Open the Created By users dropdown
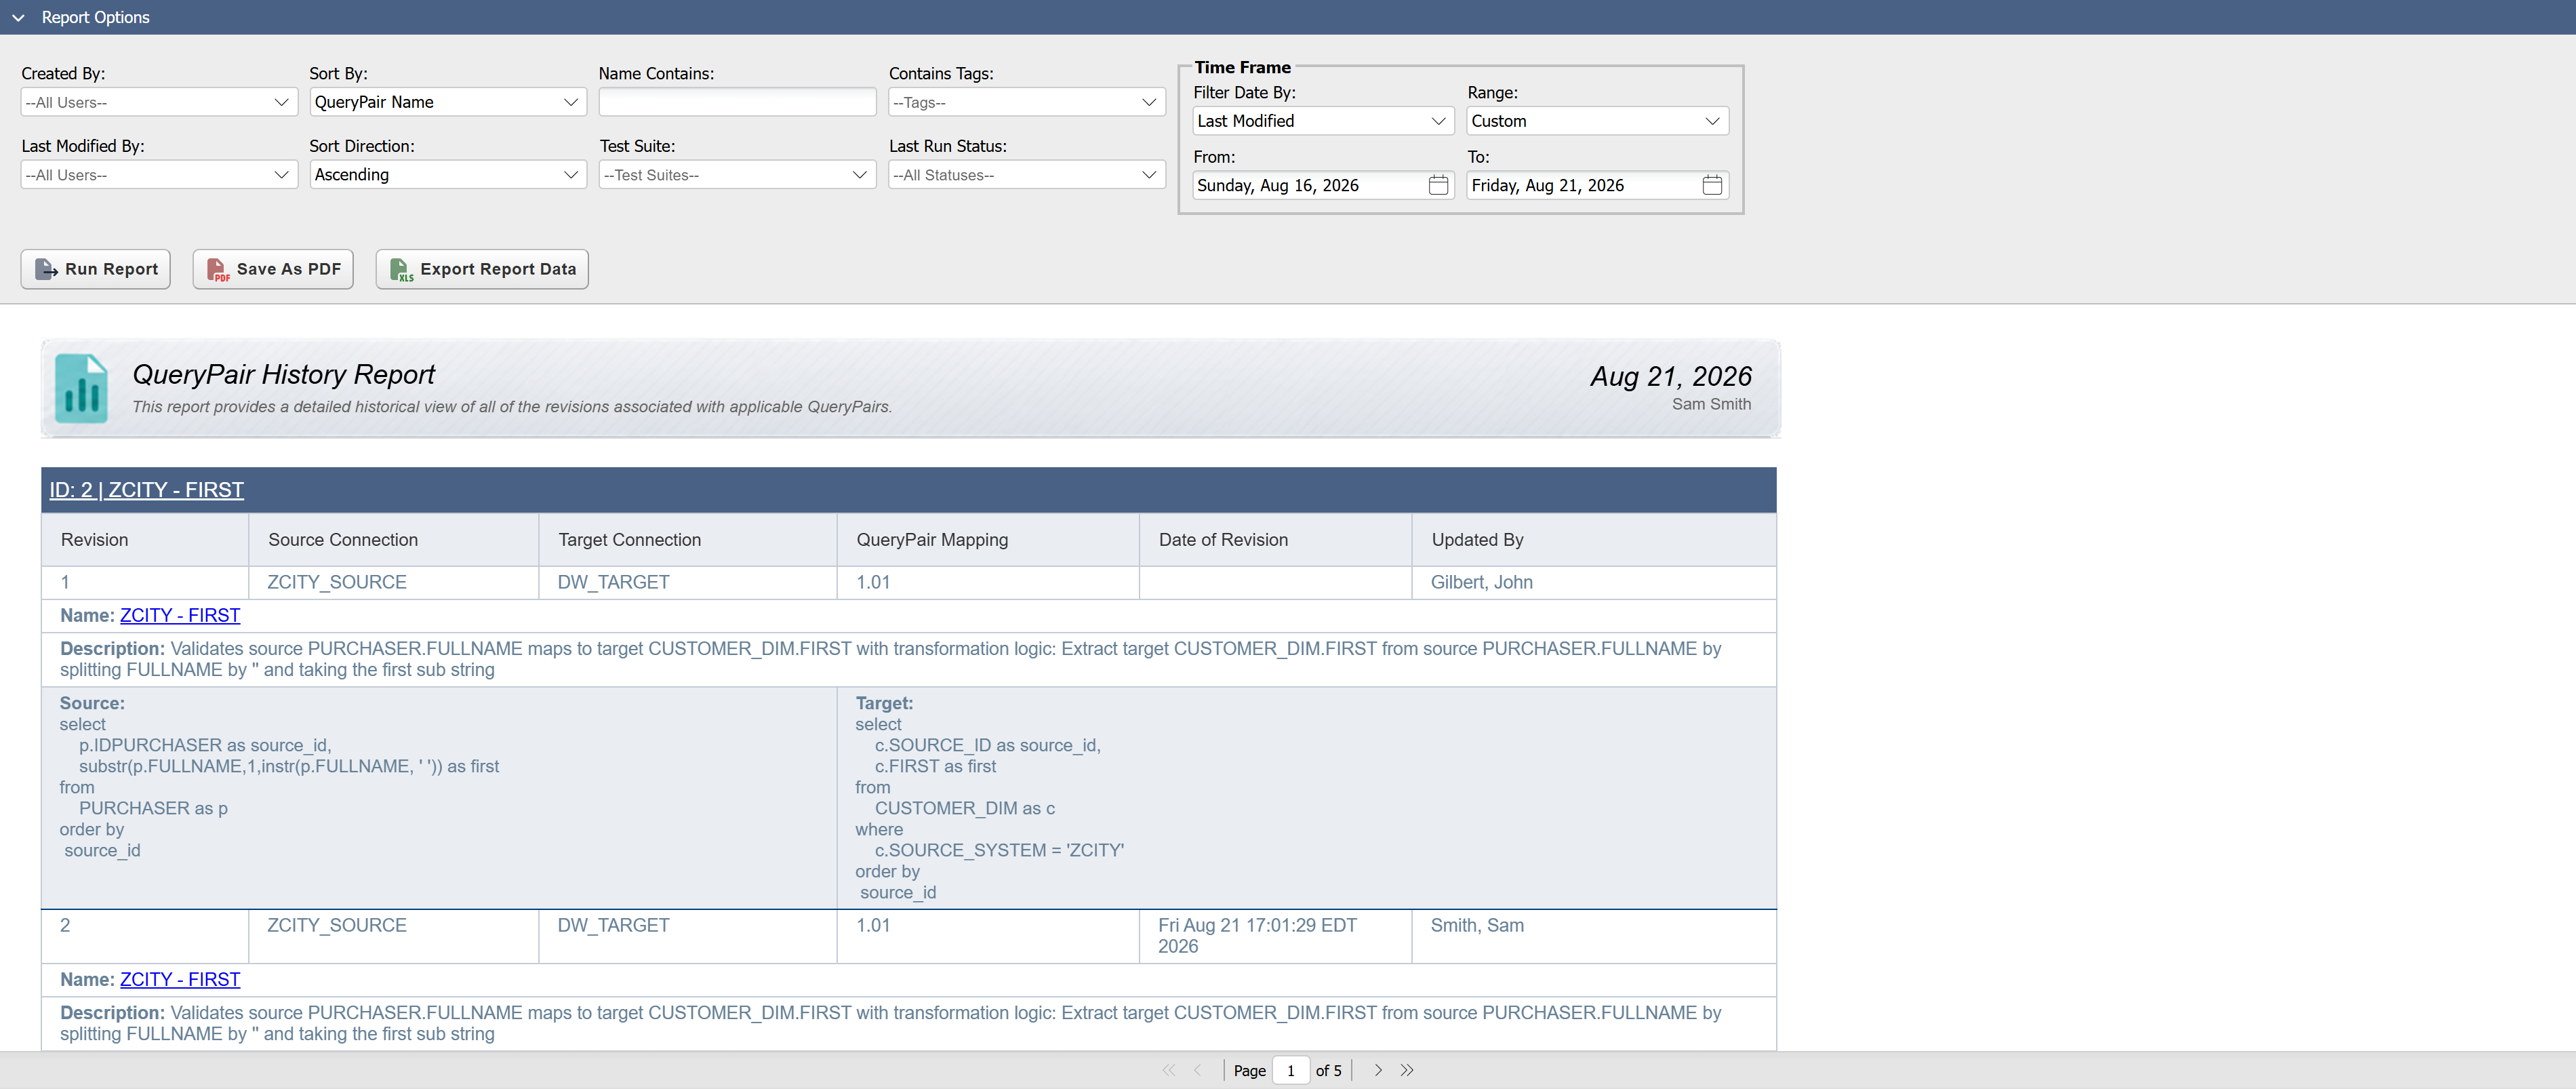2576x1089 pixels. tap(159, 102)
